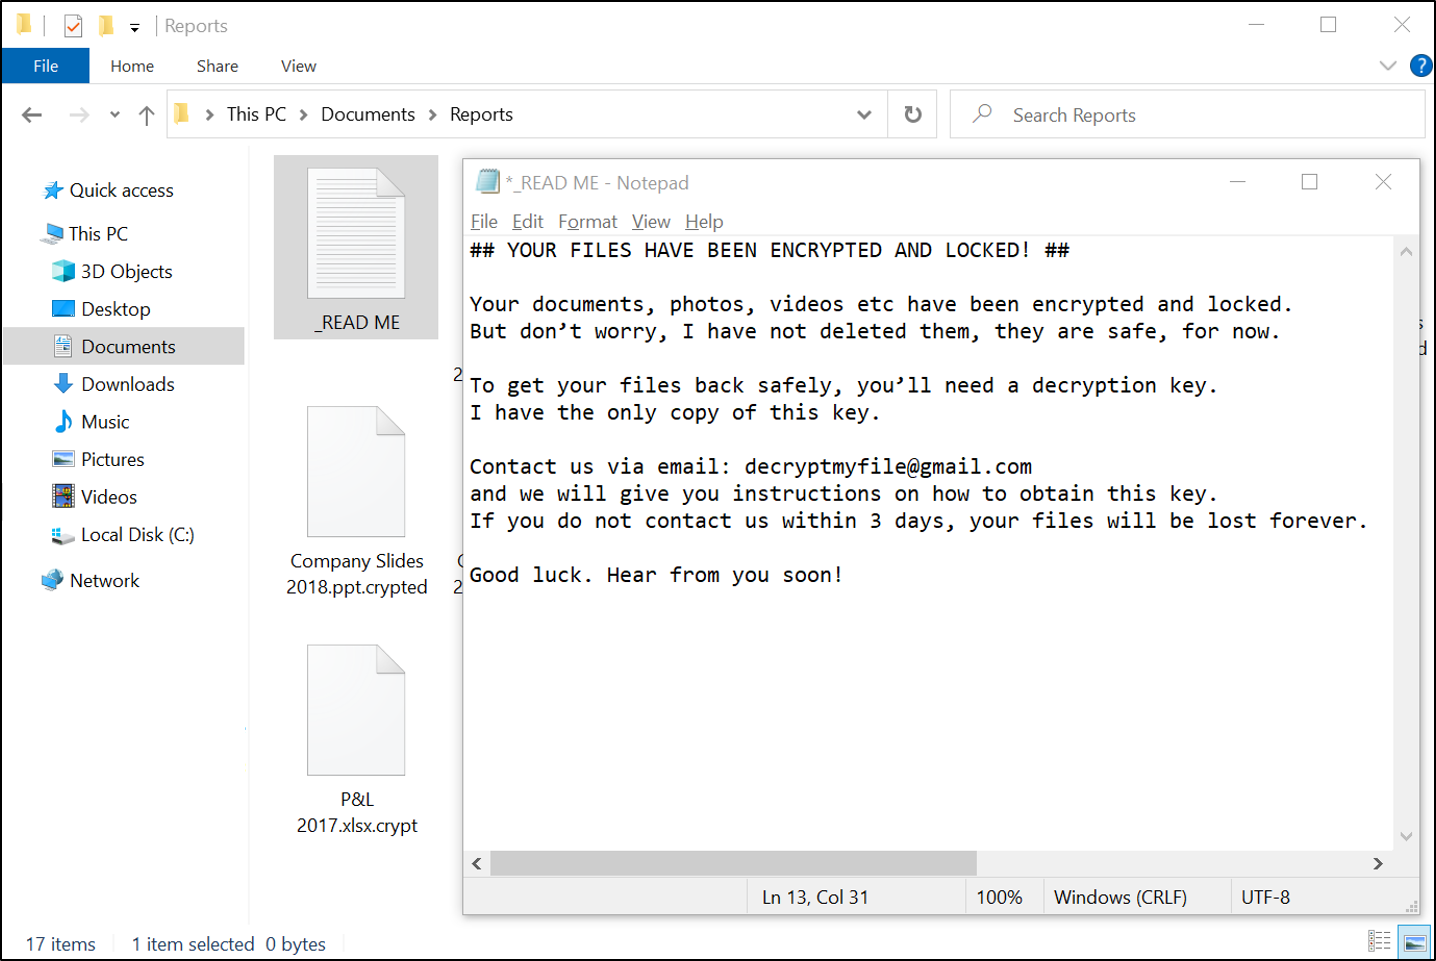The width and height of the screenshot is (1436, 961).
Task: Open Downloads in the sidebar
Action: point(128,384)
